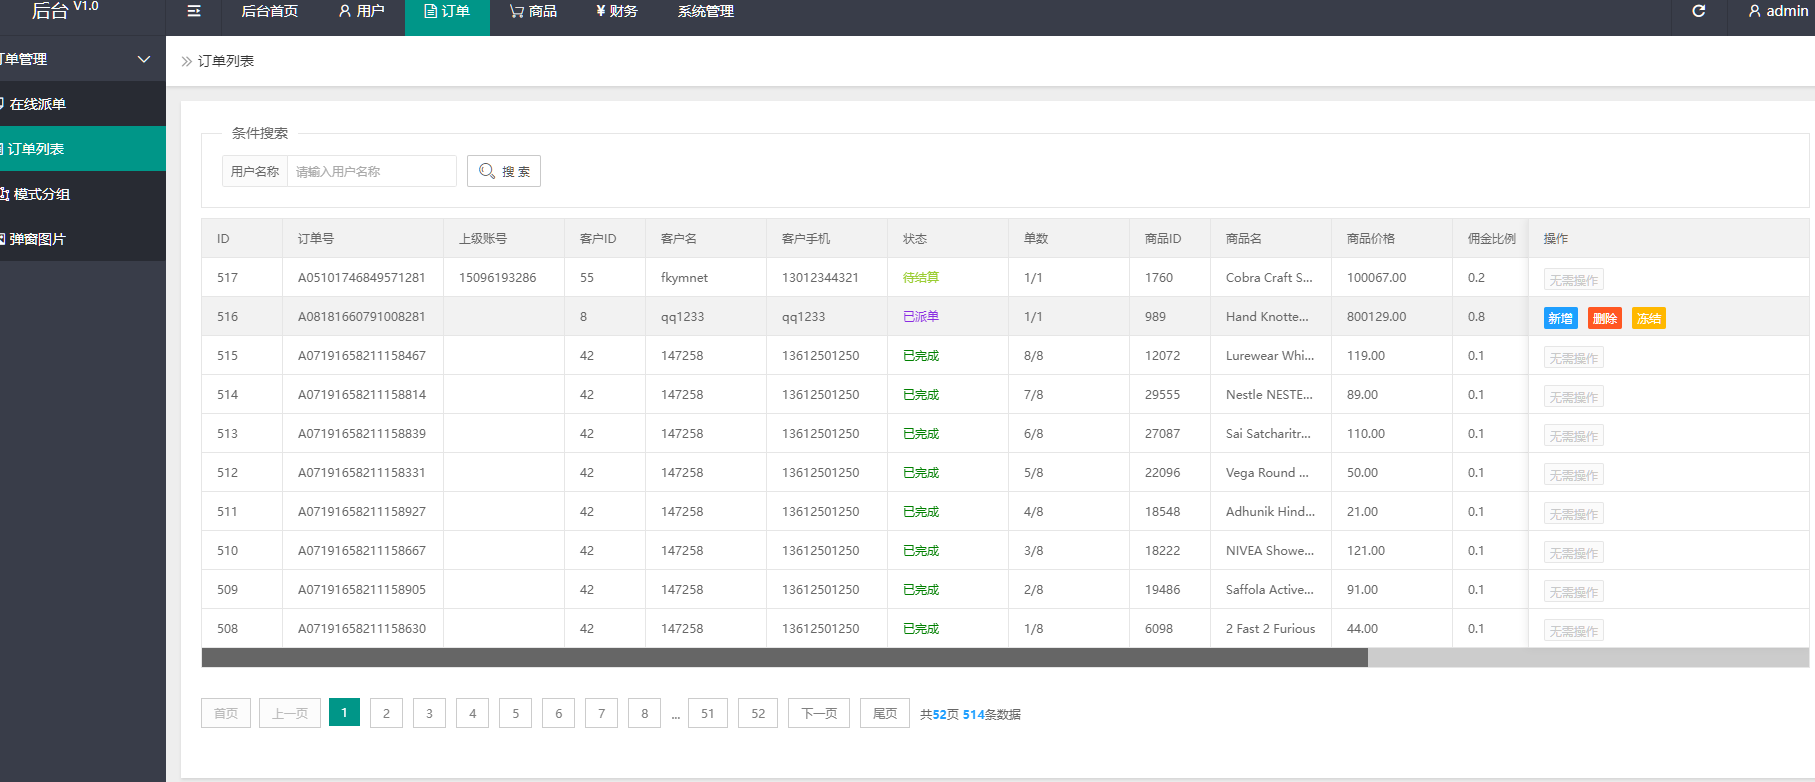Open 模式分组 in the sidebar
This screenshot has height=782, width=1815.
(40, 194)
